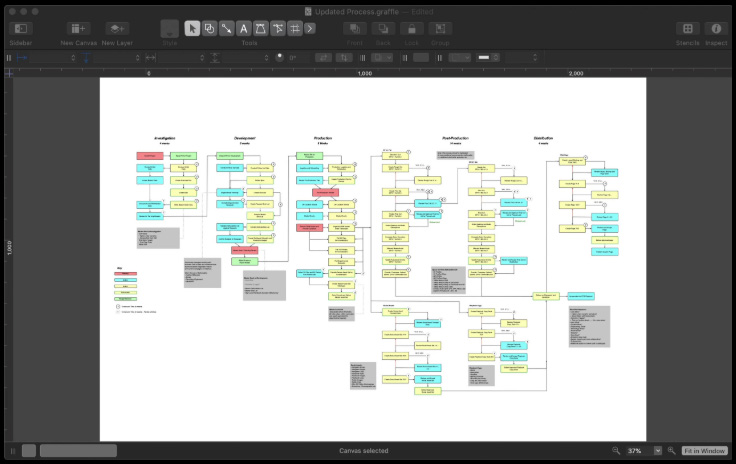Click Send to Back button
Image resolution: width=736 pixels, height=464 pixels.
click(383, 29)
